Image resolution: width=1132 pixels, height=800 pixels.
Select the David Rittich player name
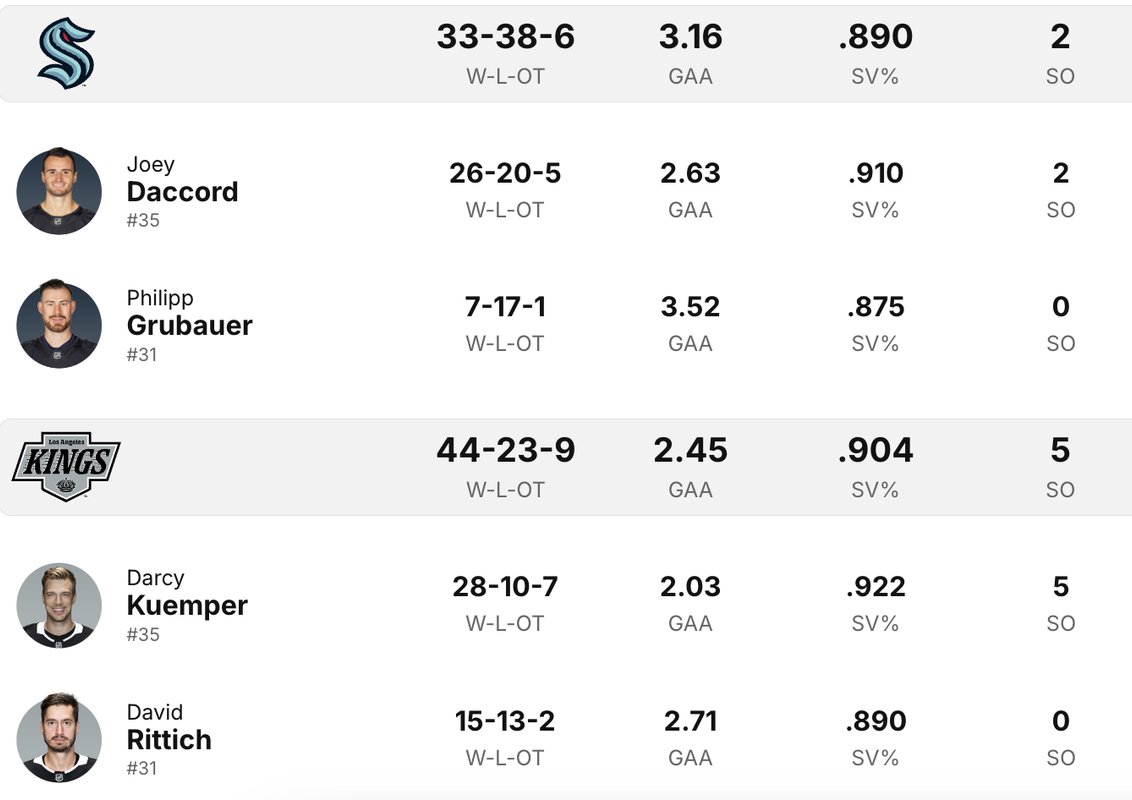pos(169,728)
